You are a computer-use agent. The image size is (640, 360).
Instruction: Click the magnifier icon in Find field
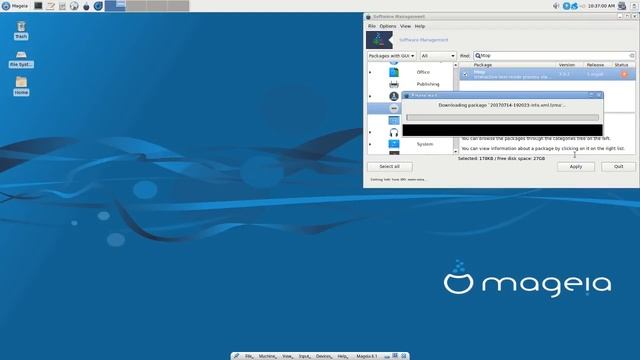(478, 56)
